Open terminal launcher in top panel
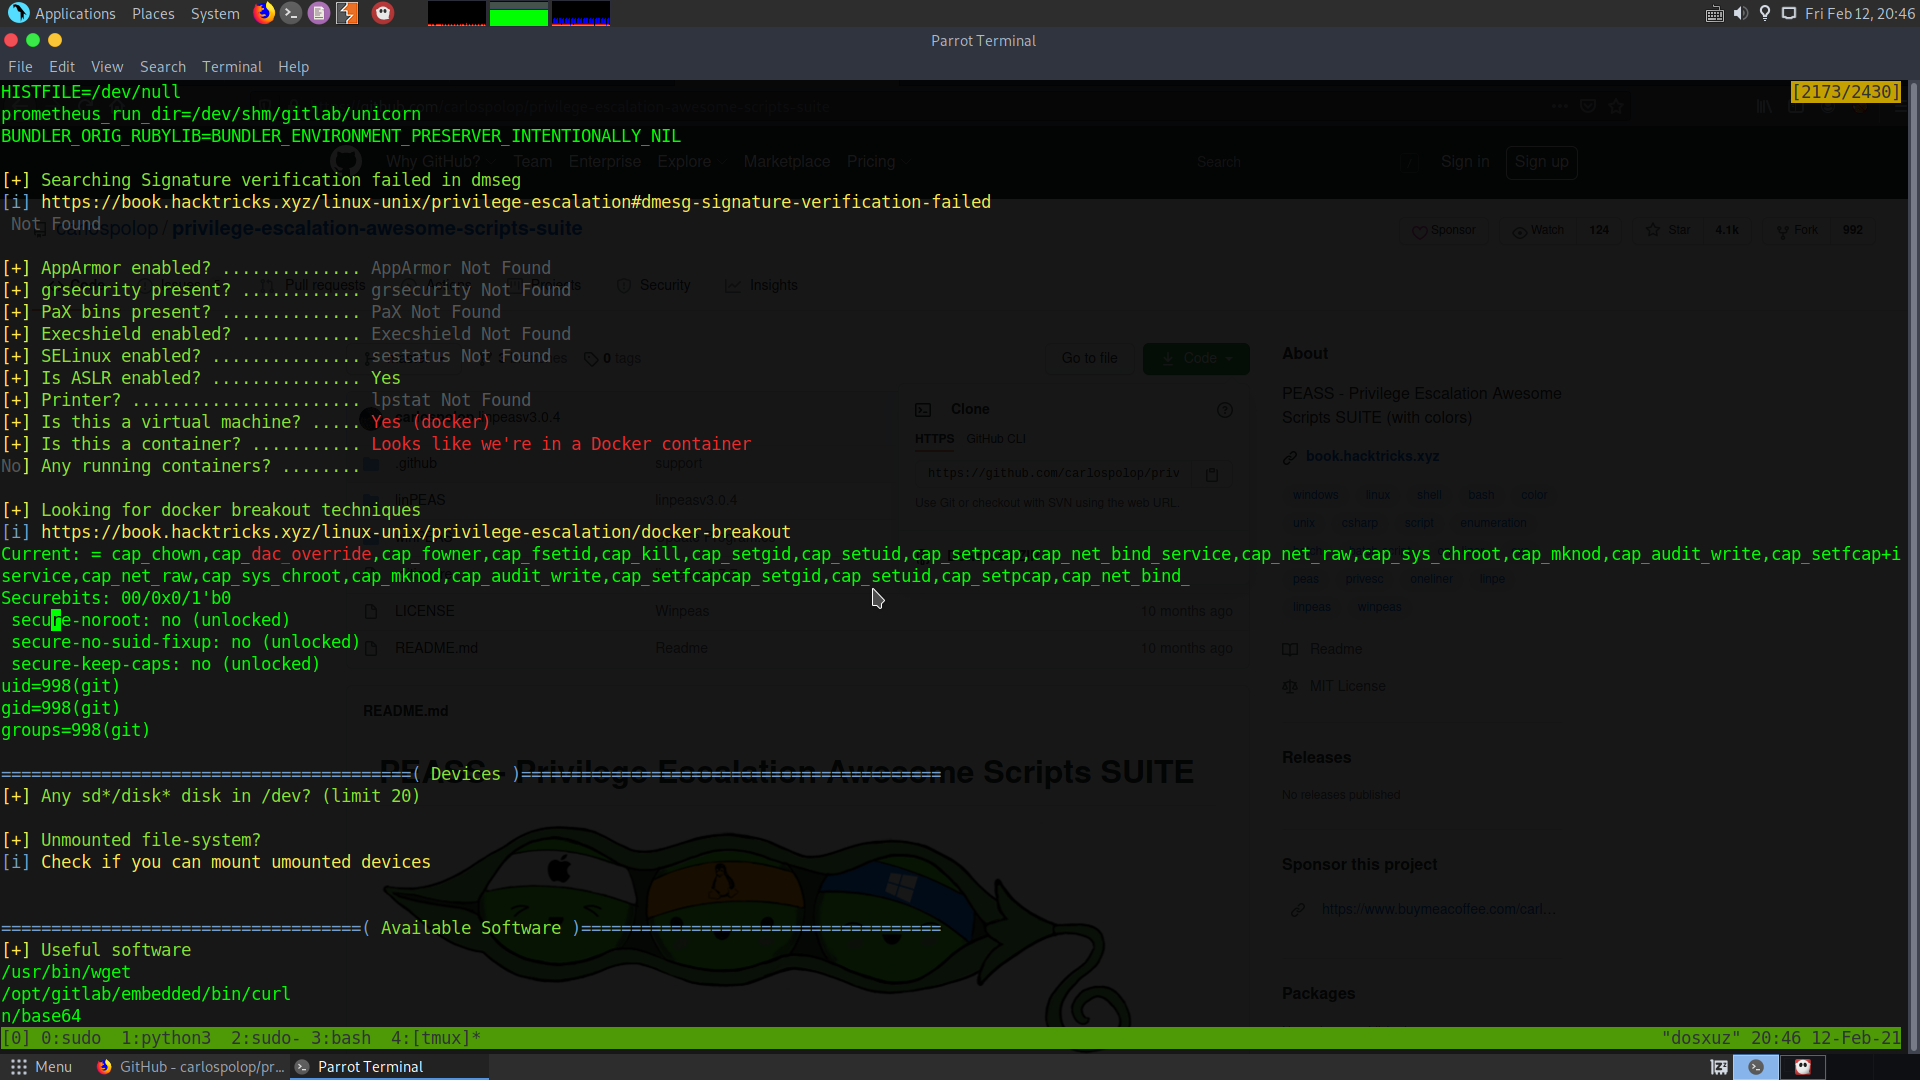 tap(291, 13)
